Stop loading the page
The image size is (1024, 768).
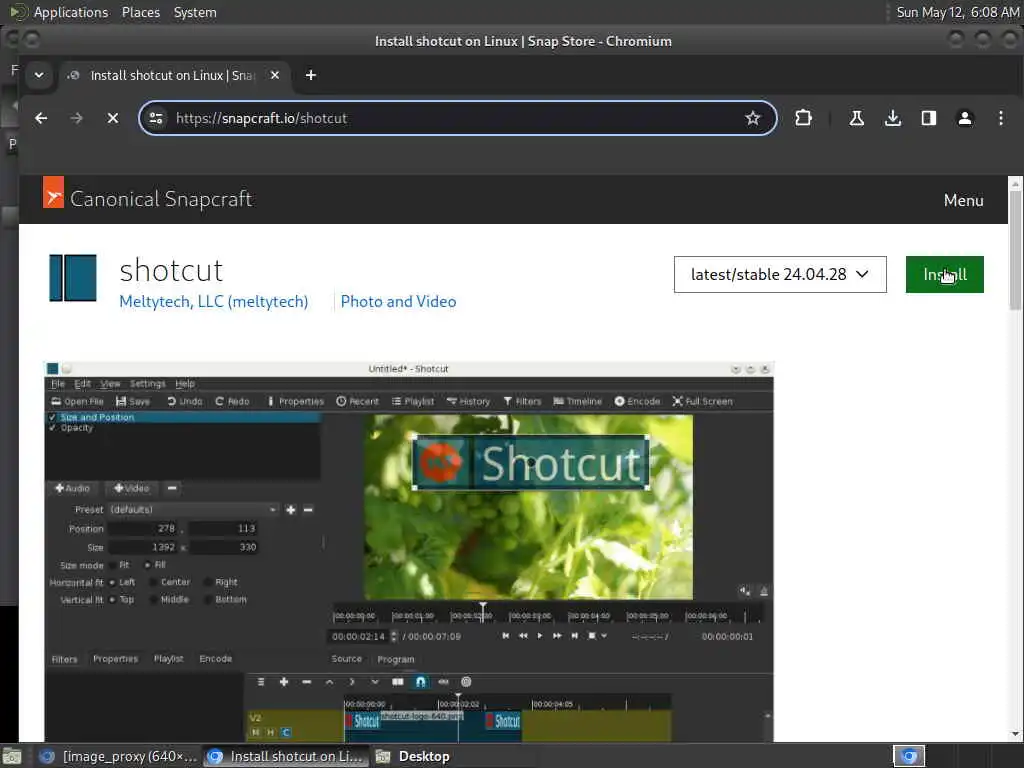tap(113, 118)
